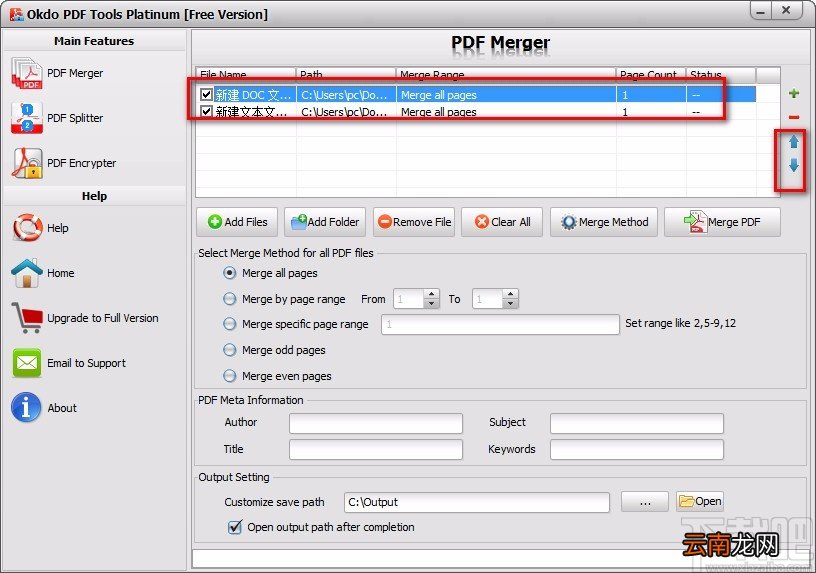Image resolution: width=816 pixels, height=573 pixels.
Task: Click the Page Count column header
Action: click(651, 74)
